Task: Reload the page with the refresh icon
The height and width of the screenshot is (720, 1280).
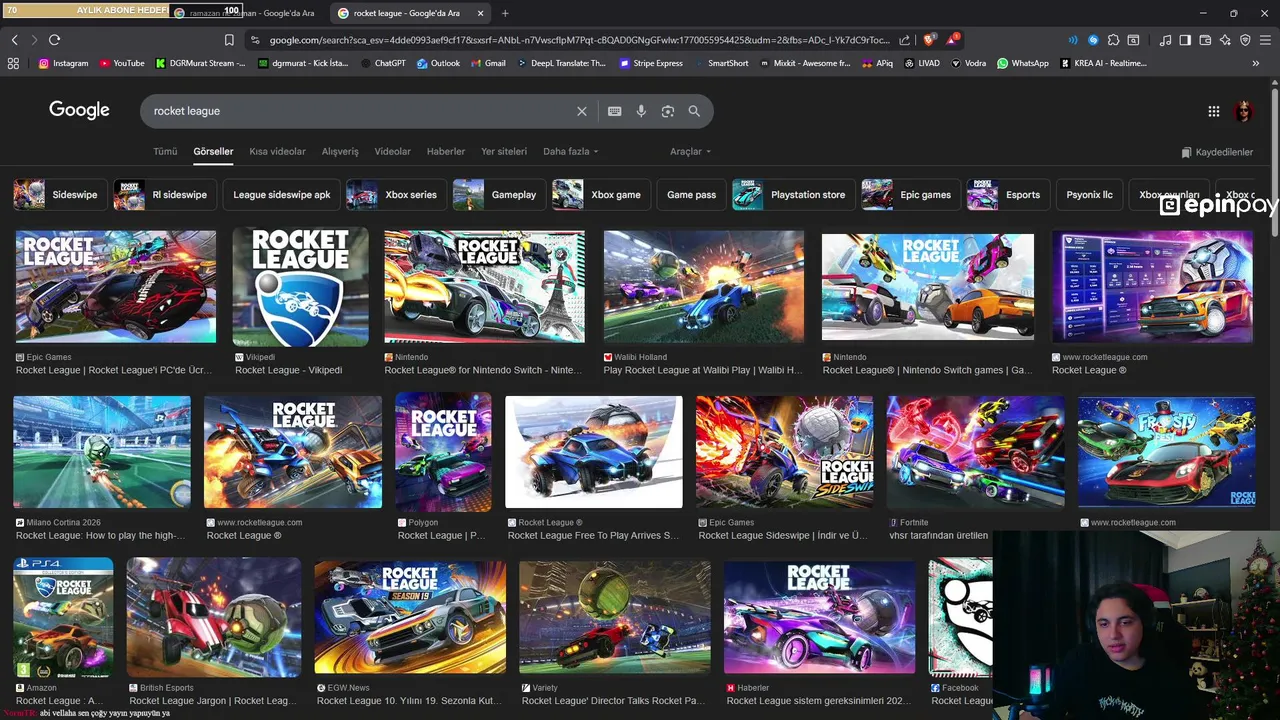Action: pyautogui.click(x=54, y=40)
